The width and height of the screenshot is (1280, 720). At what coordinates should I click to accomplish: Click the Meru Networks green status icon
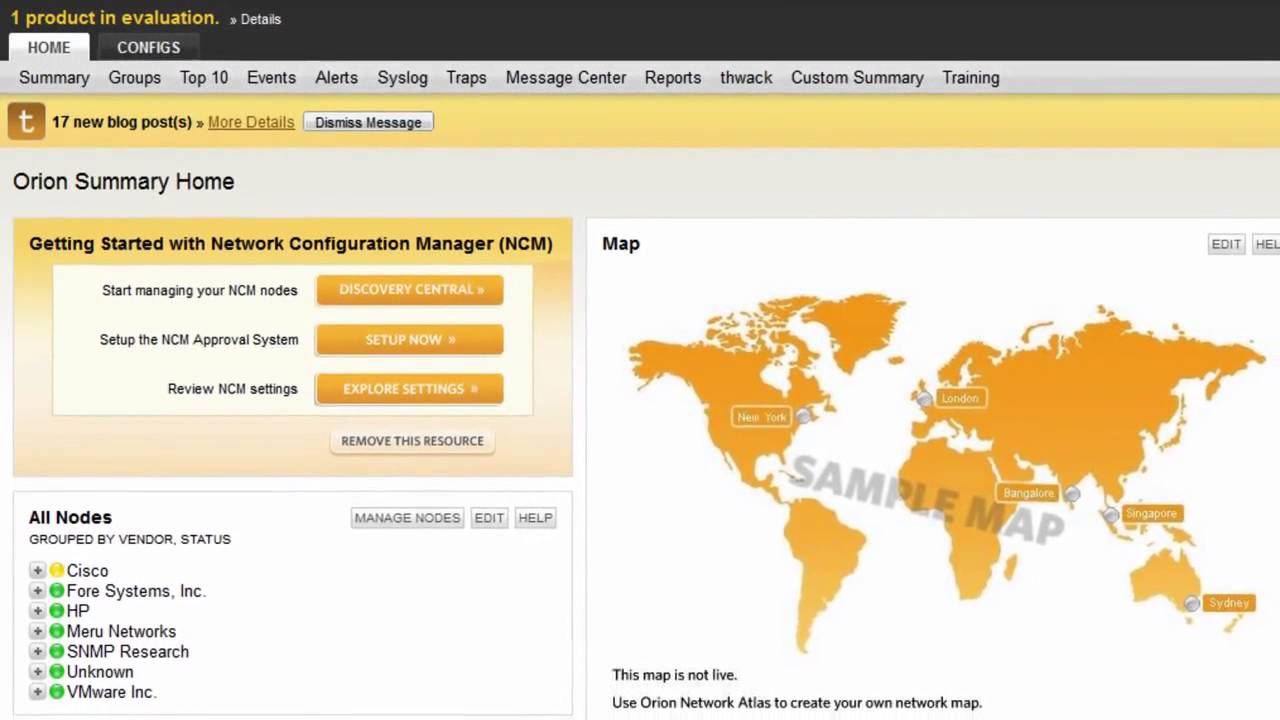(57, 631)
